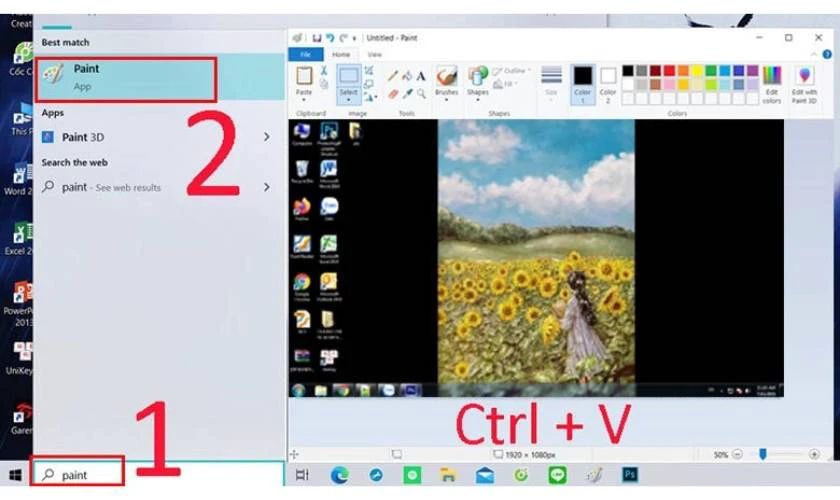Collapse the Paint ribbon chevron
Screen dimensions: 840x500
pos(814,54)
